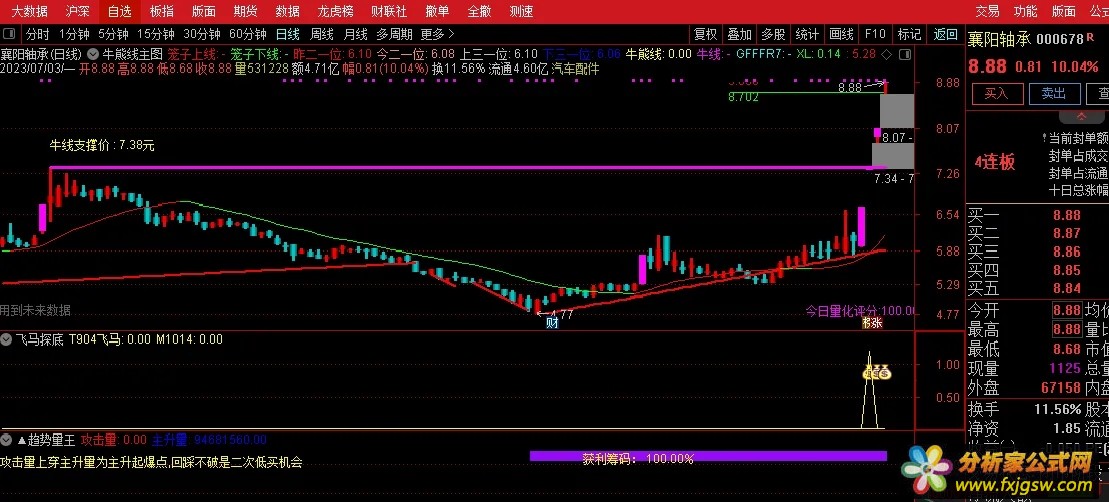The image size is (1109, 502).
Task: Open F10 company info
Action: coord(875,34)
